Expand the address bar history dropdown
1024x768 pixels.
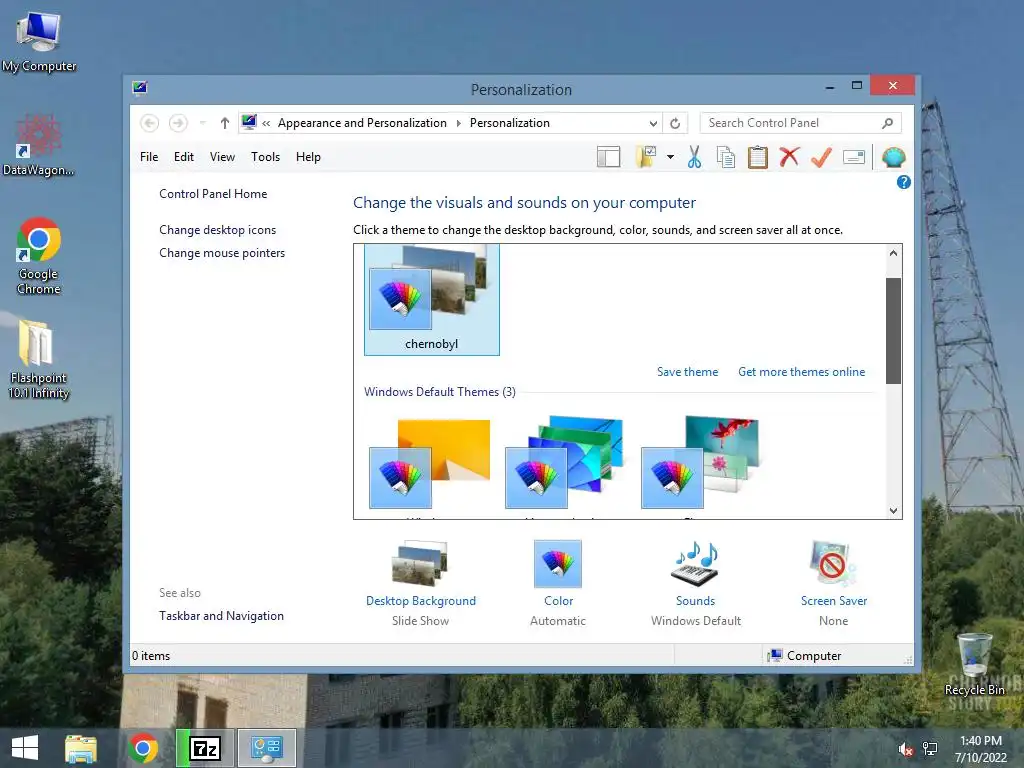coord(653,123)
